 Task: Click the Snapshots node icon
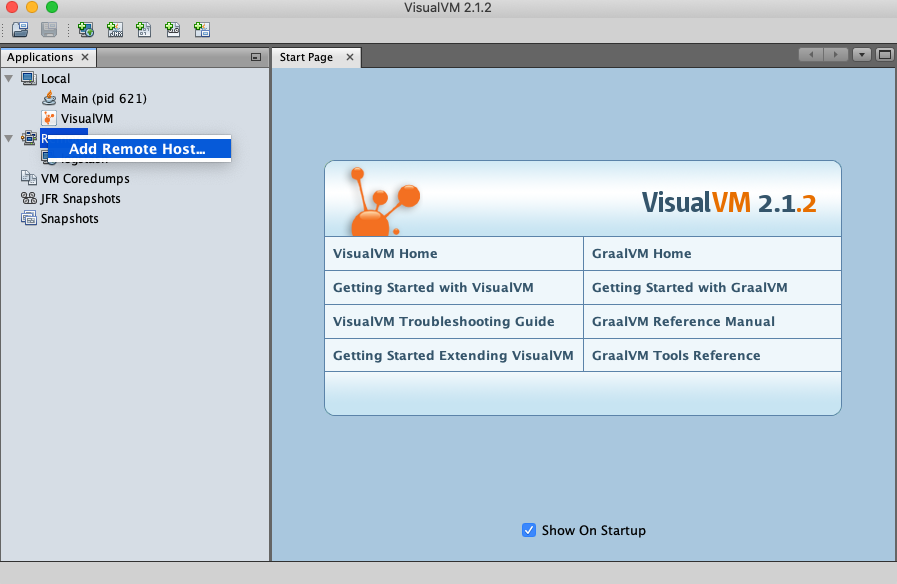(x=29, y=218)
